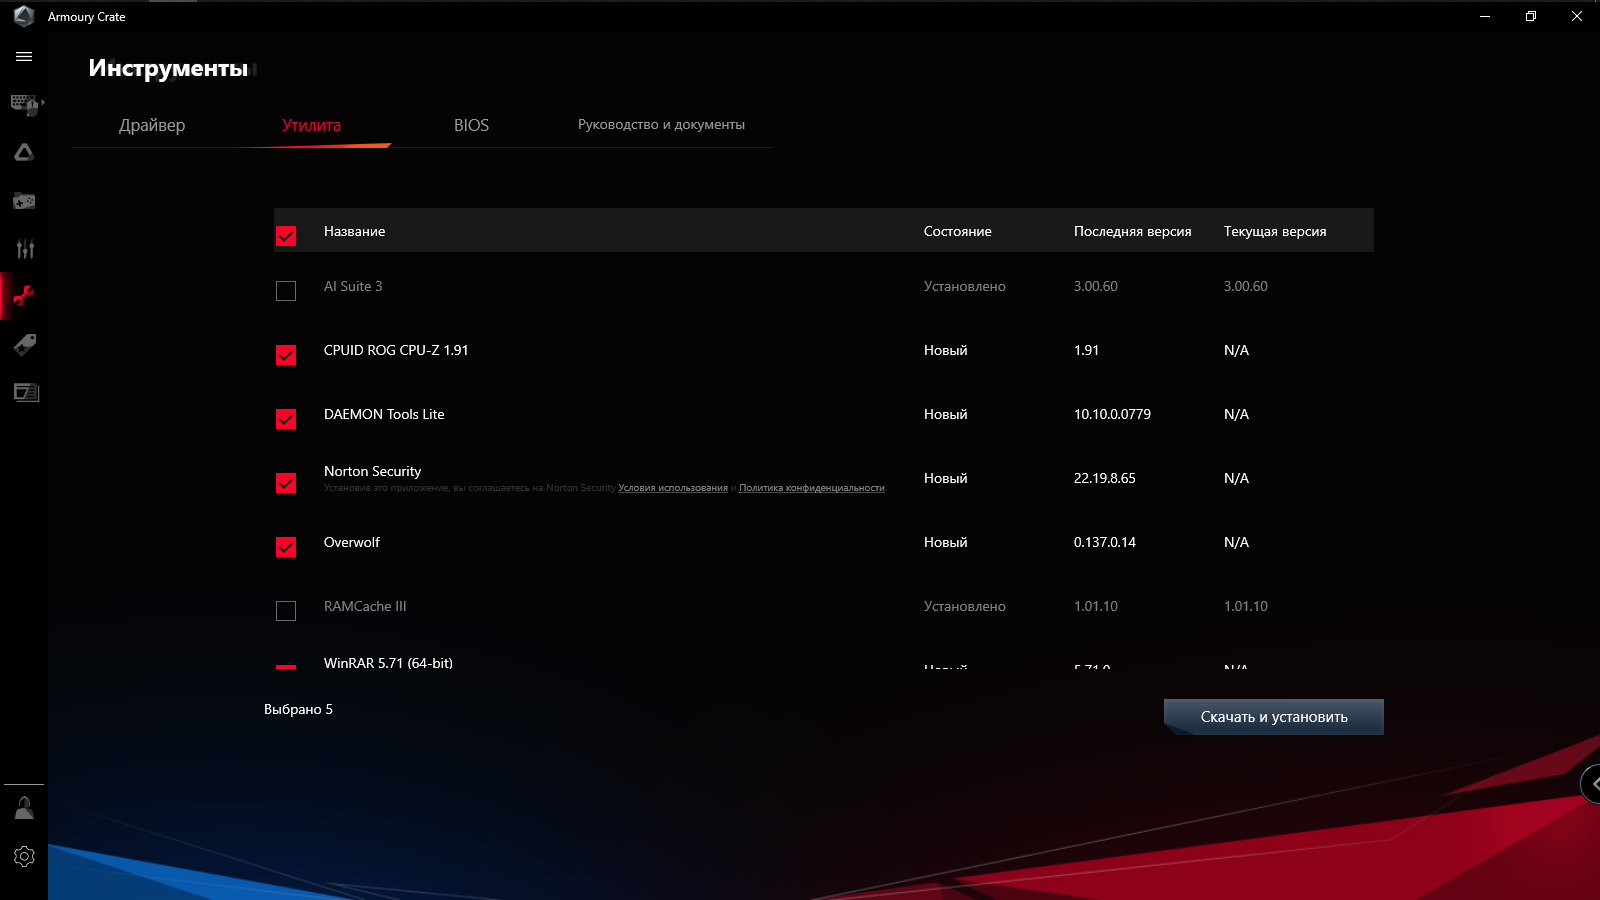
Task: Click N/A current version in DAEMON Tools row
Action: click(x=1236, y=414)
